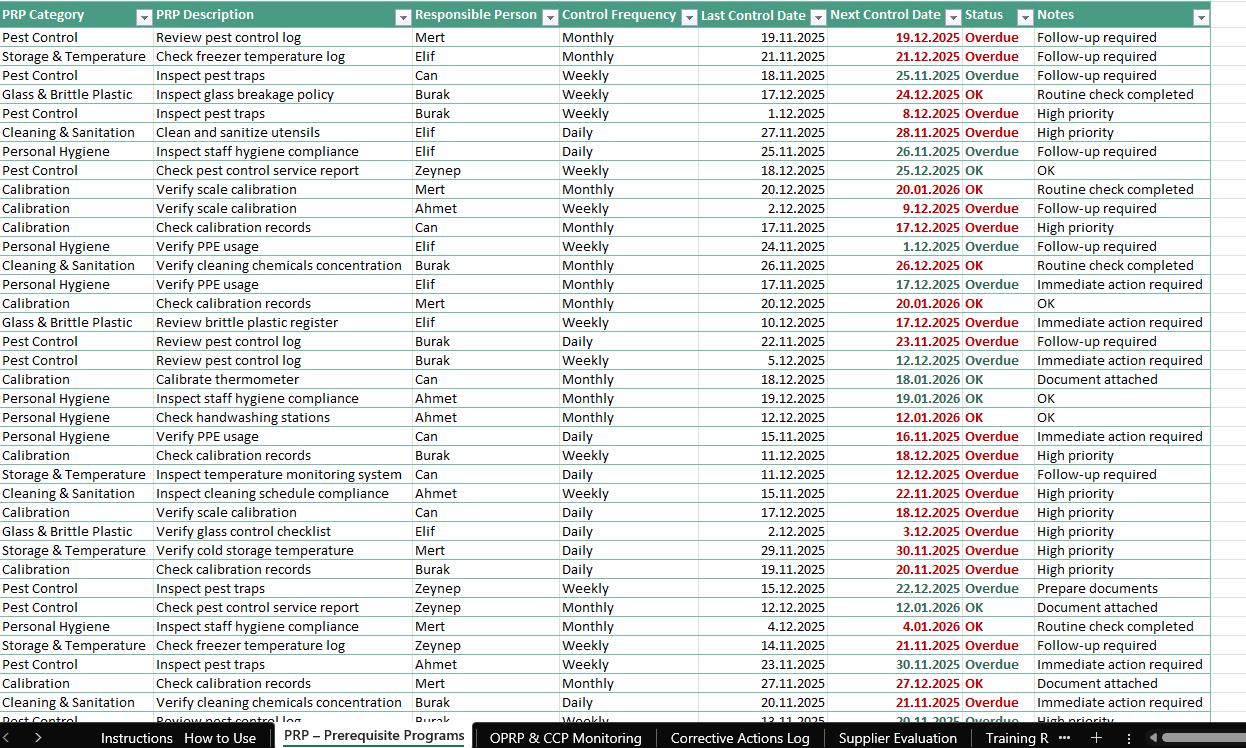
Task: Click the vertical dots tab bar handle
Action: coord(1129,738)
